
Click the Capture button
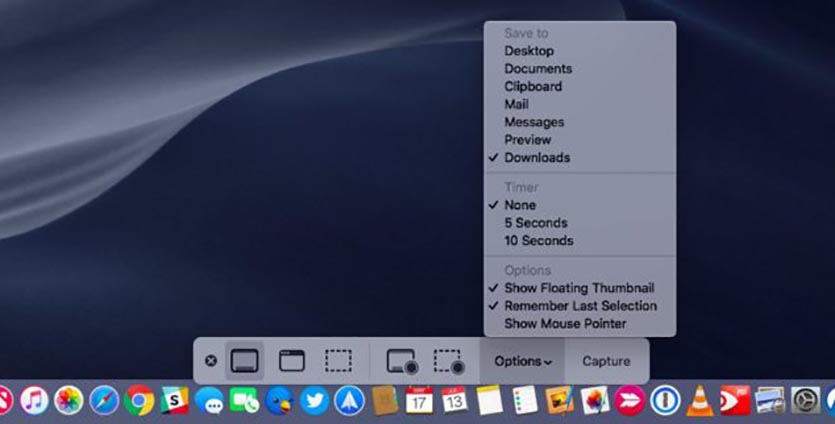(x=606, y=361)
